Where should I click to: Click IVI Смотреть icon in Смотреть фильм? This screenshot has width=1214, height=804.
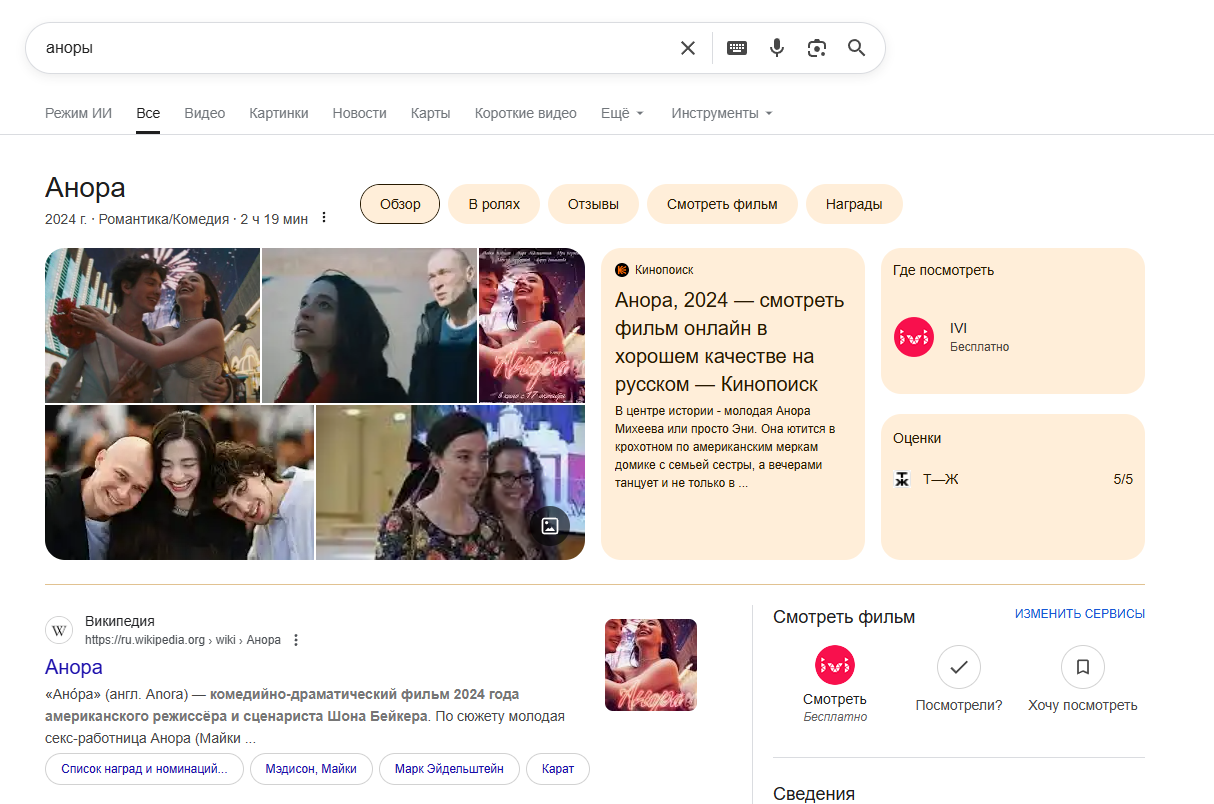[x=835, y=665]
